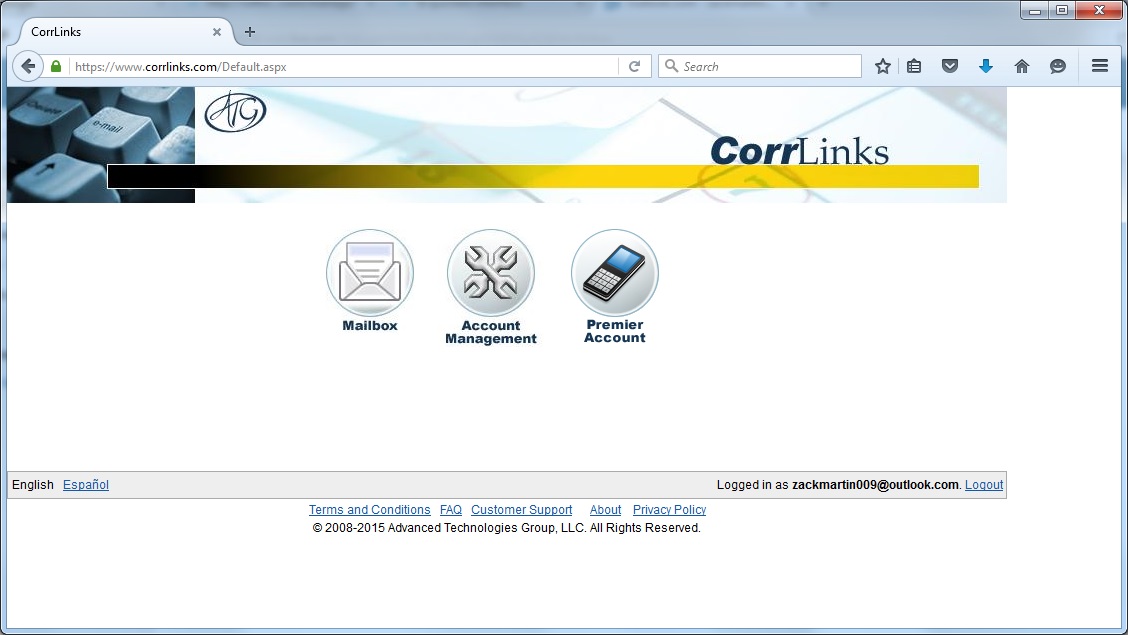
Task: Open the Premier Account phone icon
Action: coord(614,273)
